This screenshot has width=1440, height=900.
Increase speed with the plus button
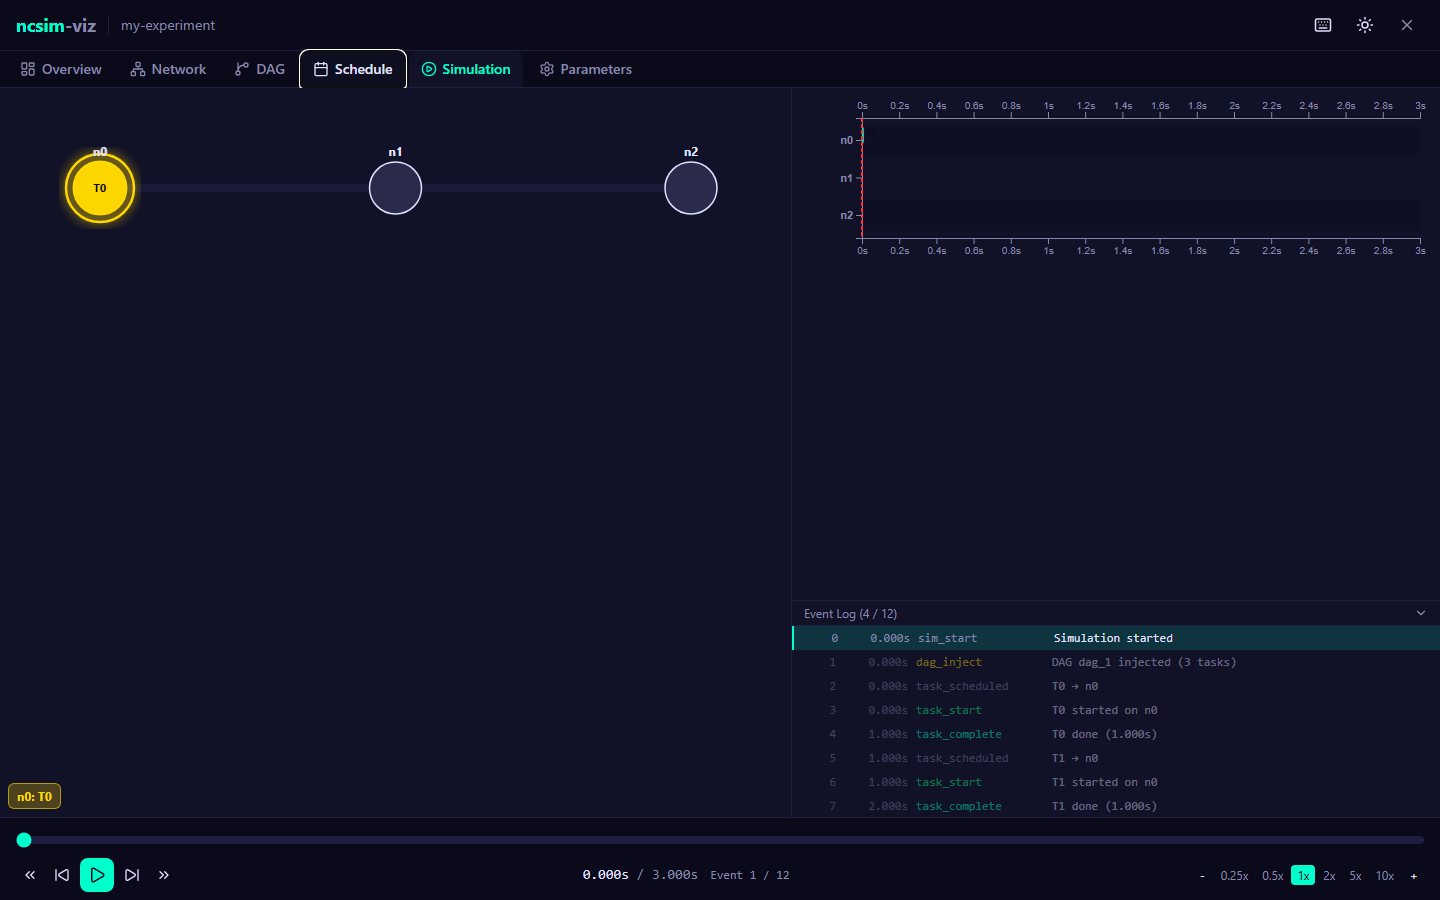1414,876
